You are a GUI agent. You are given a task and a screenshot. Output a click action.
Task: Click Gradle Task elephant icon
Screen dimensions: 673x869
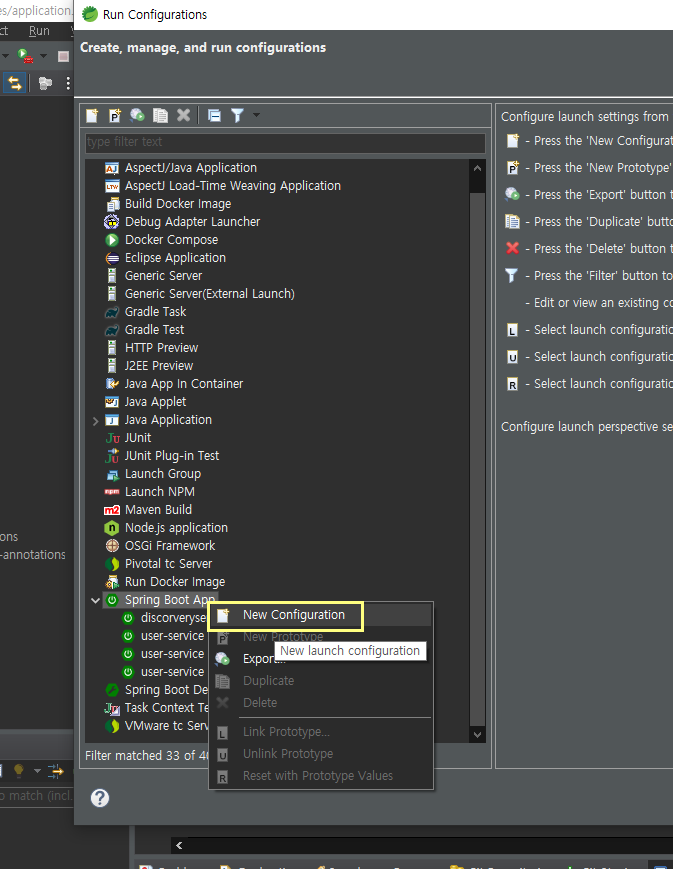(x=112, y=312)
